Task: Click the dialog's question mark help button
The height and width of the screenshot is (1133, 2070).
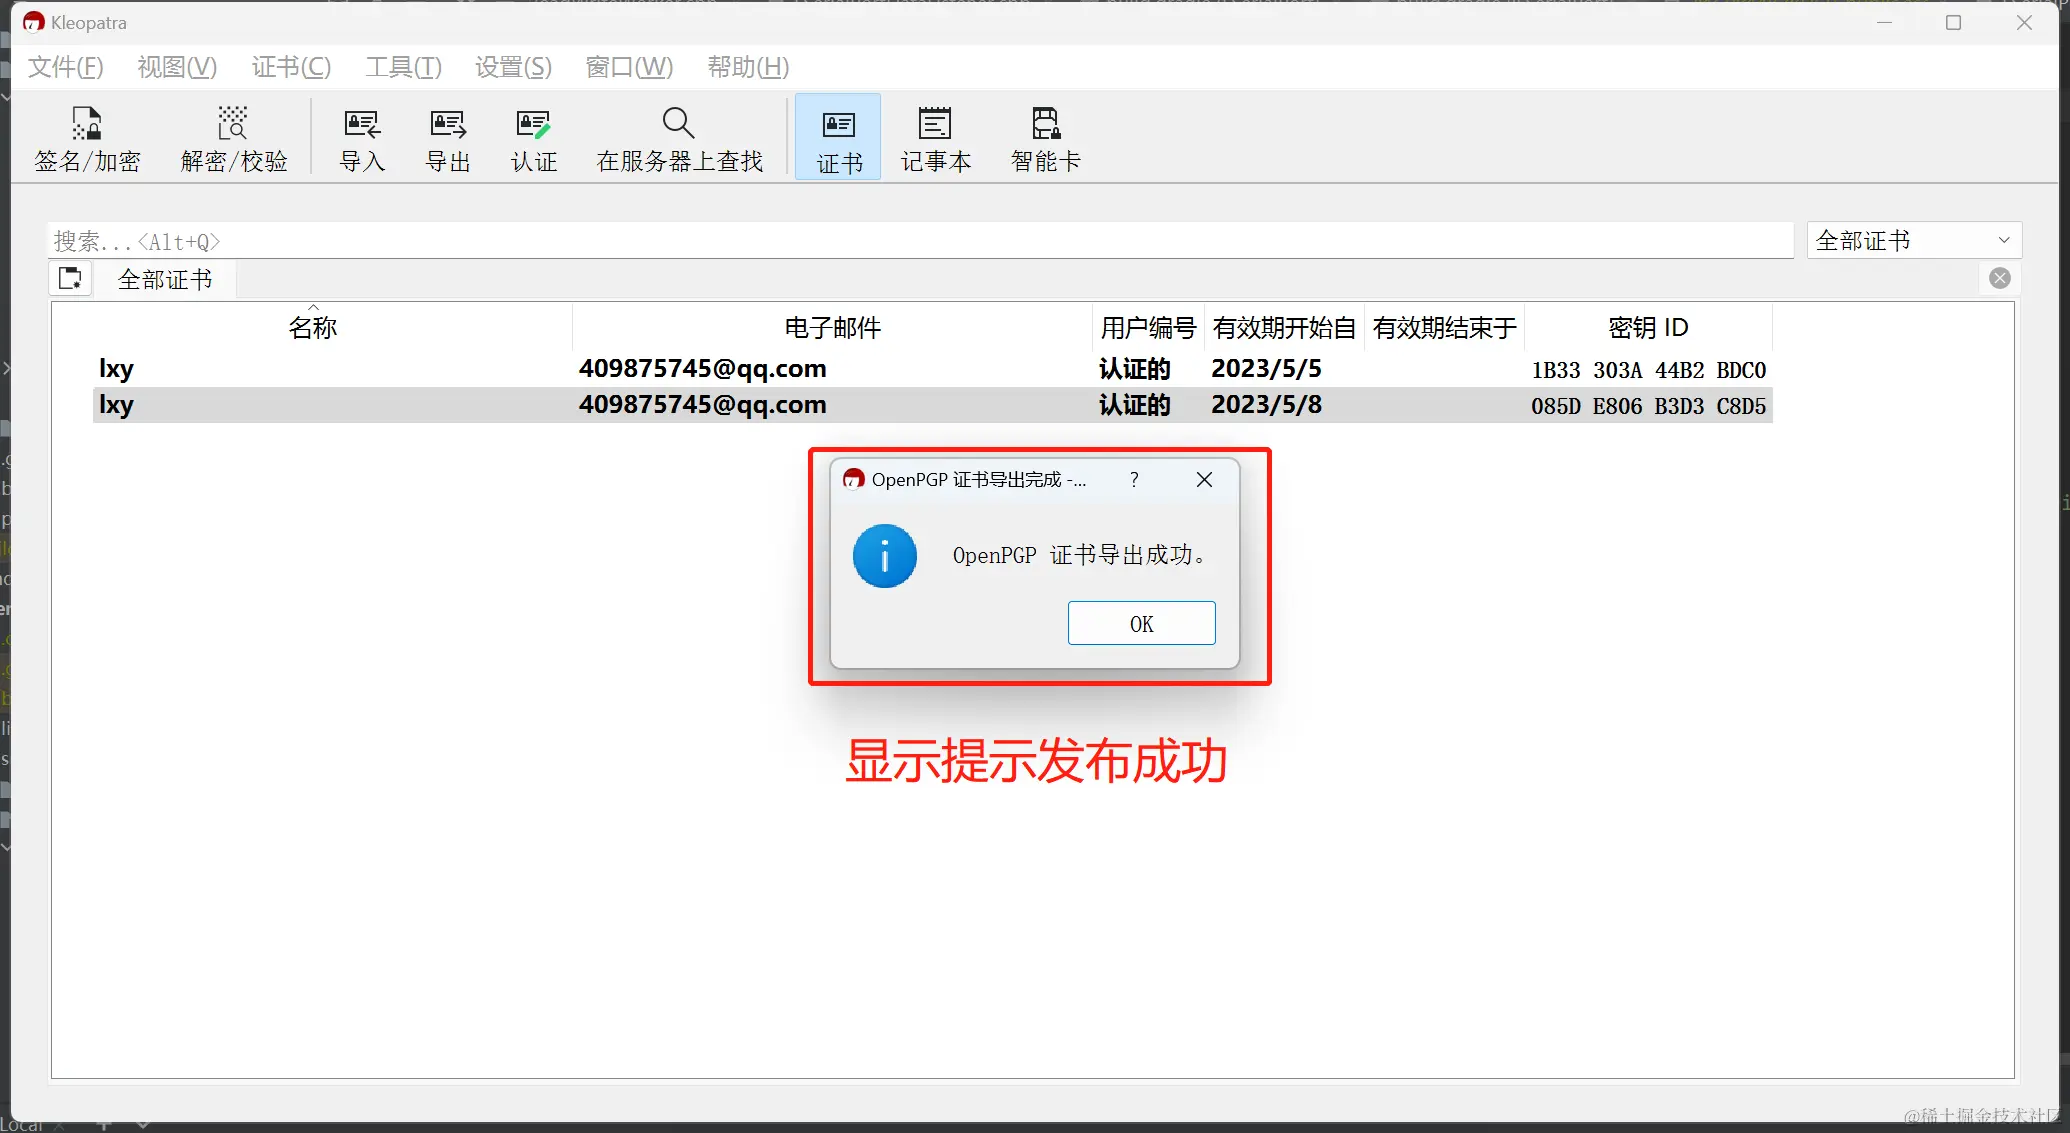Action: 1134,480
